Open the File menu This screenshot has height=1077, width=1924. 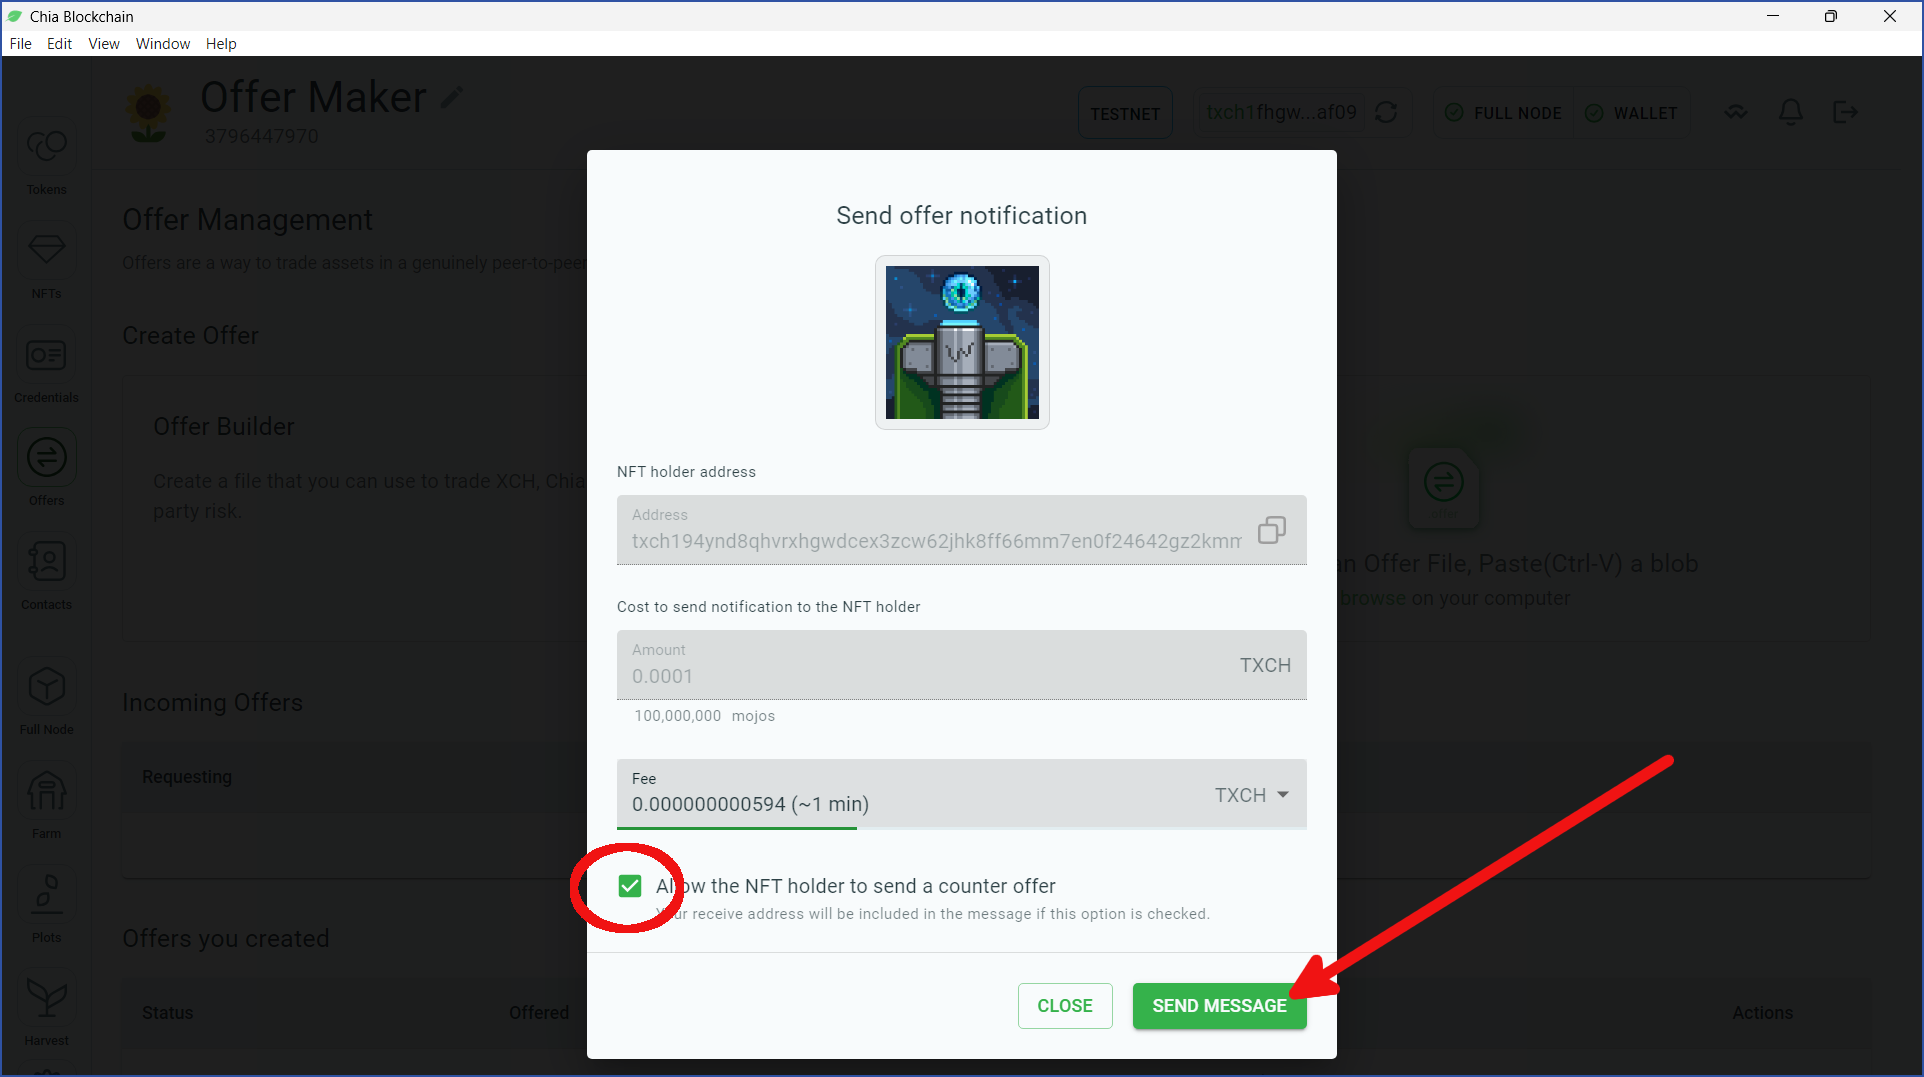[20, 44]
